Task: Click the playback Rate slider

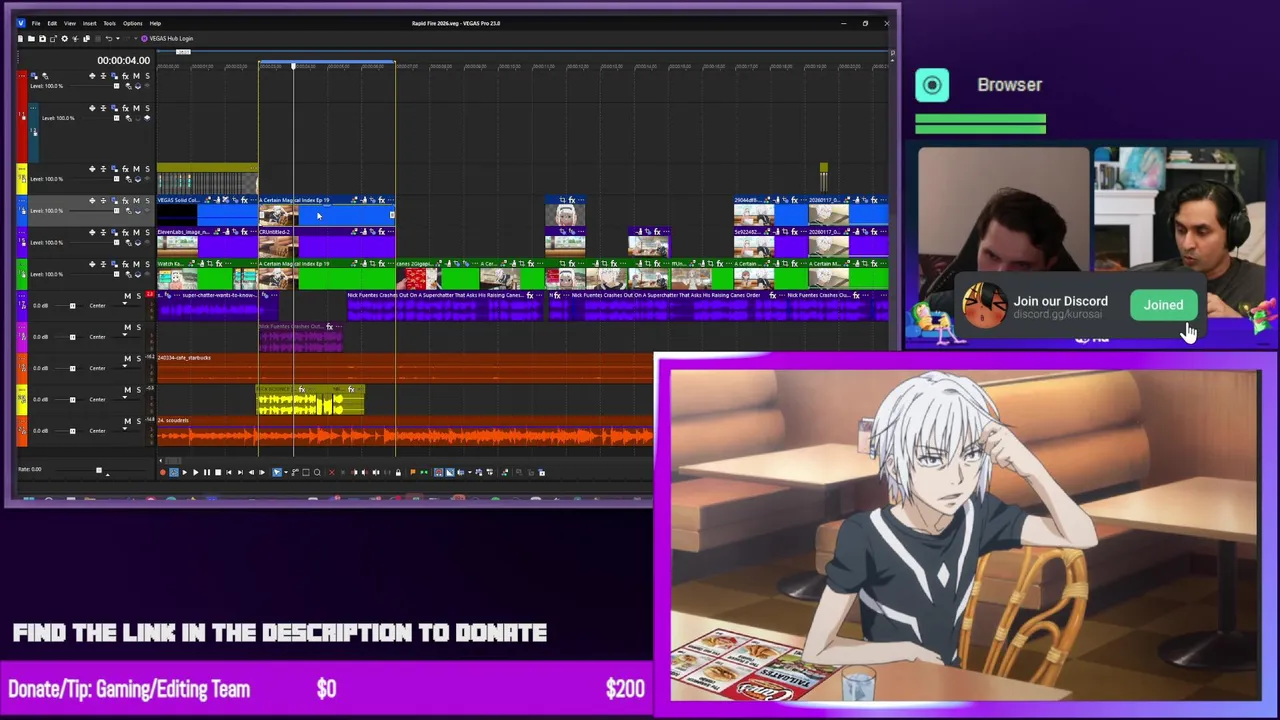Action: pyautogui.click(x=99, y=470)
